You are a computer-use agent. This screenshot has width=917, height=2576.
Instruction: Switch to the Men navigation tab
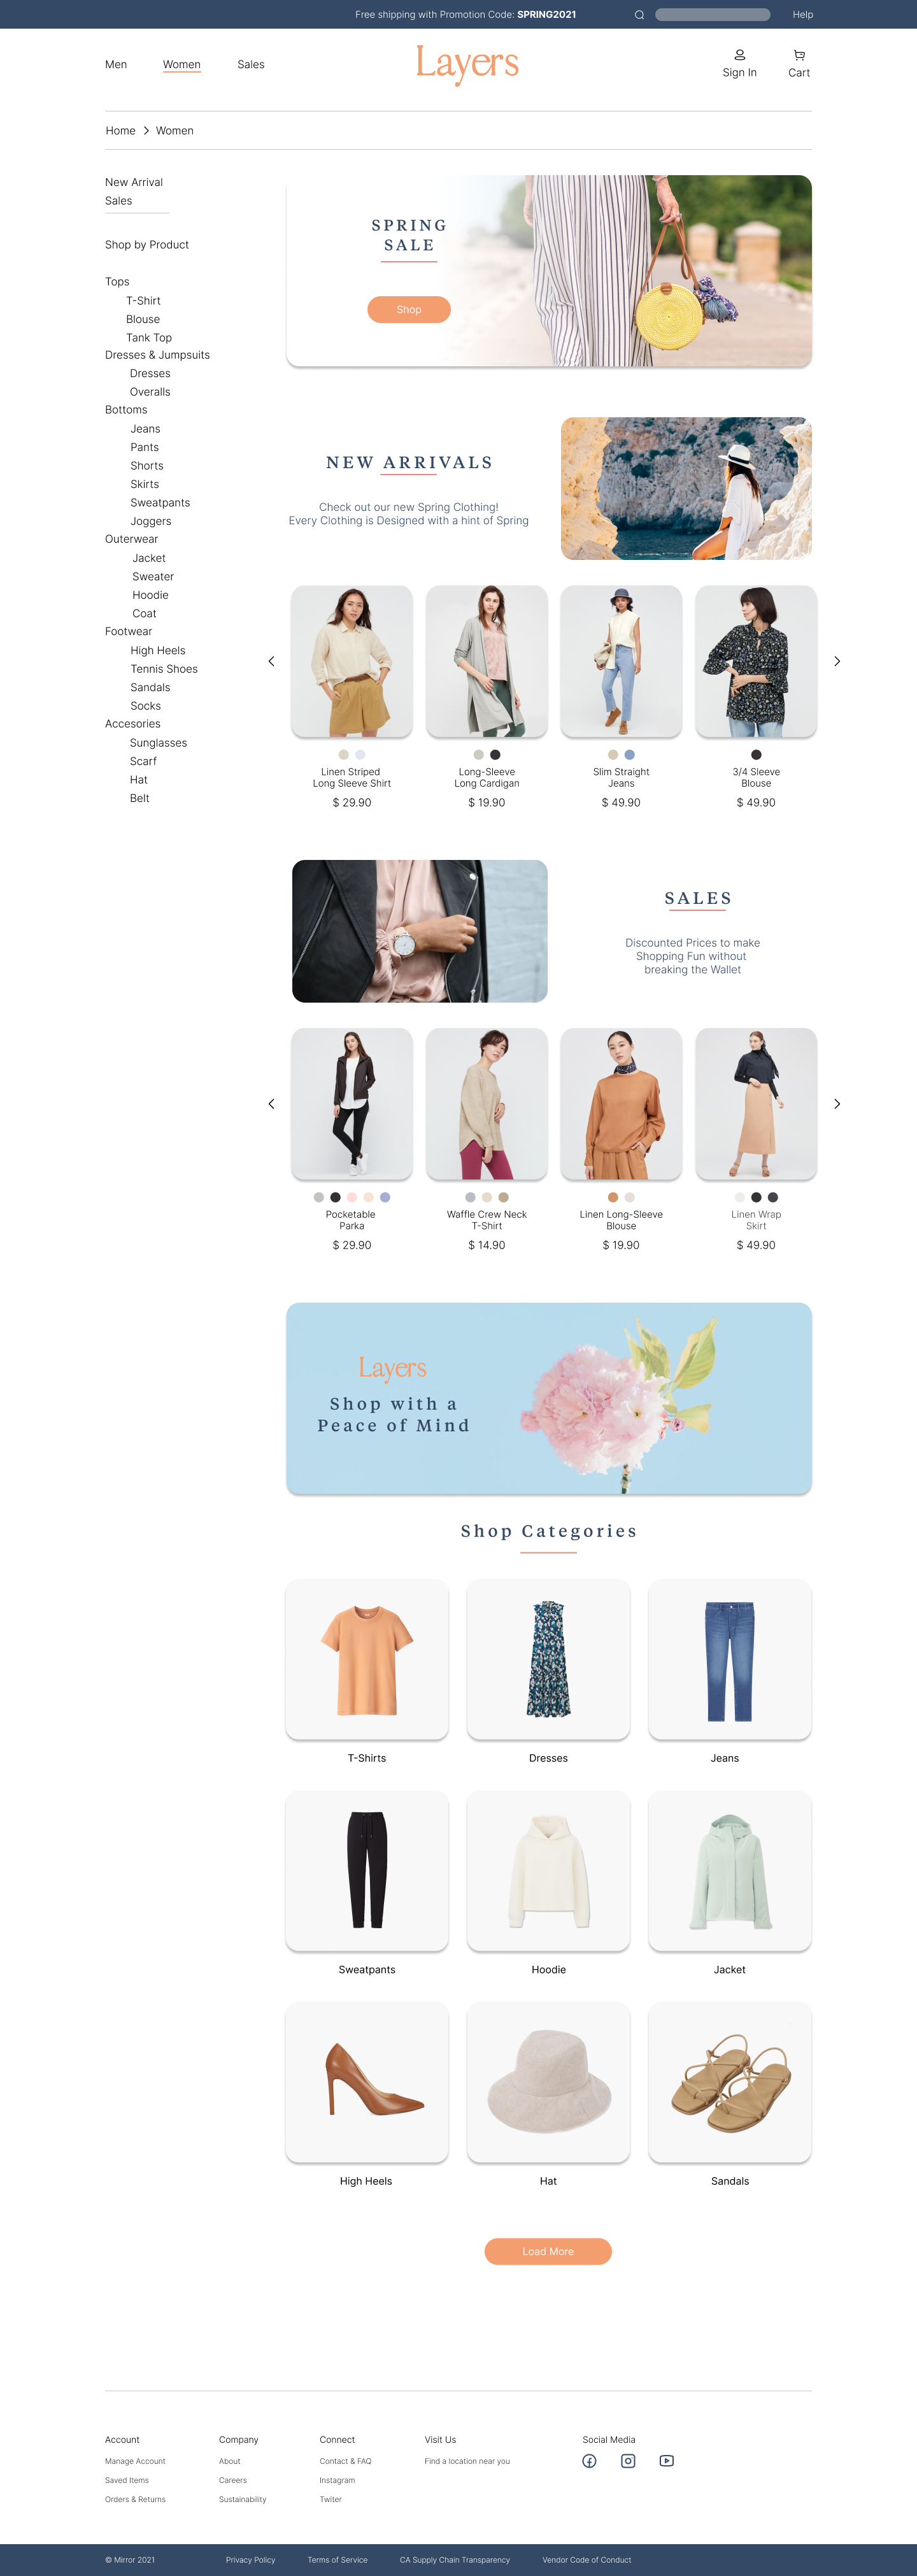tap(116, 64)
